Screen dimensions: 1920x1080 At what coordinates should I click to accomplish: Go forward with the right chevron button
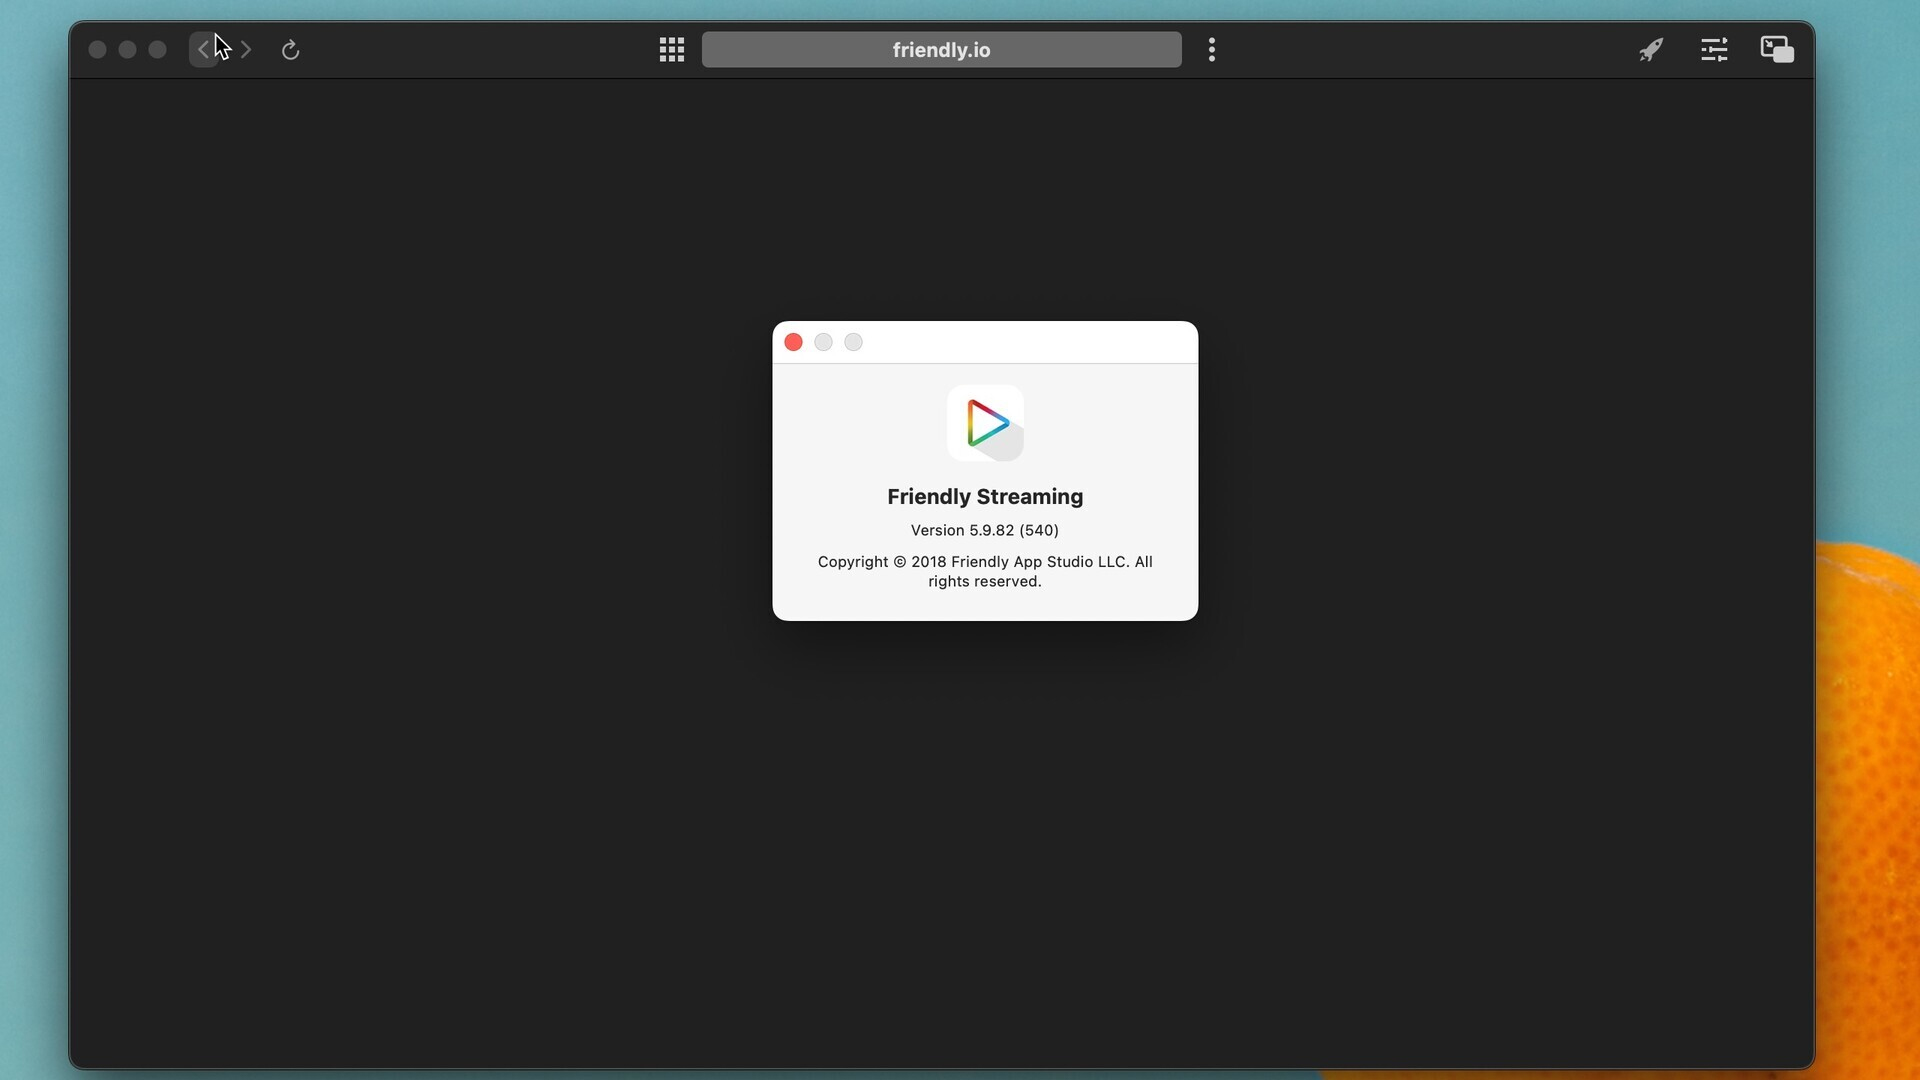click(x=246, y=50)
